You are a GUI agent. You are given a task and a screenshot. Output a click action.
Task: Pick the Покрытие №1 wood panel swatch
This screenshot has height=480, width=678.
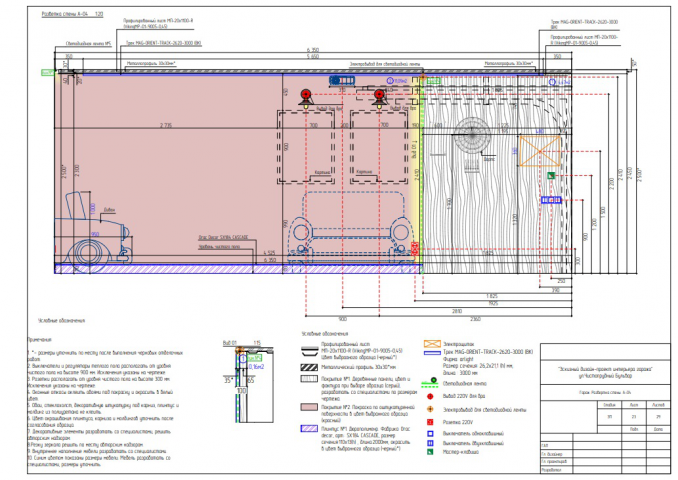tap(309, 378)
